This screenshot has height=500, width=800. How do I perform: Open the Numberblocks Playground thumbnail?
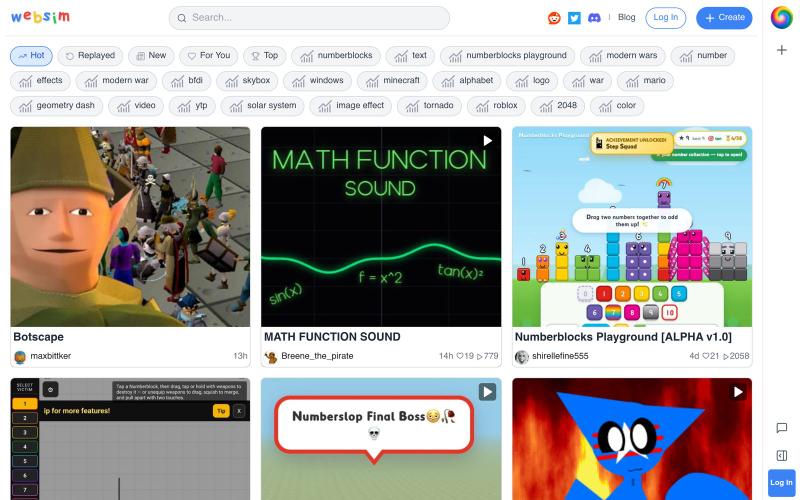tap(632, 227)
